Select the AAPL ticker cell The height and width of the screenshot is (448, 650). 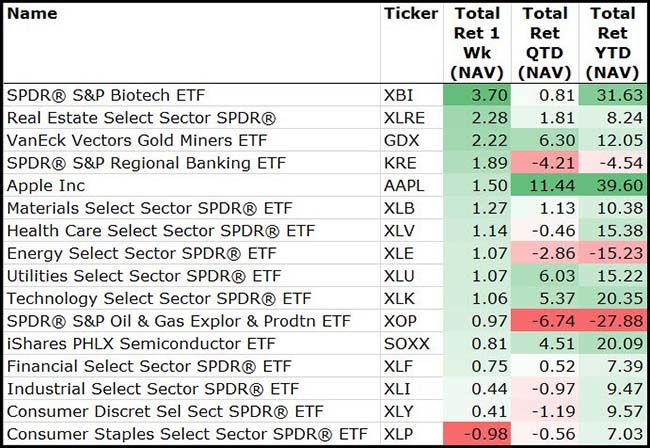[x=406, y=186]
